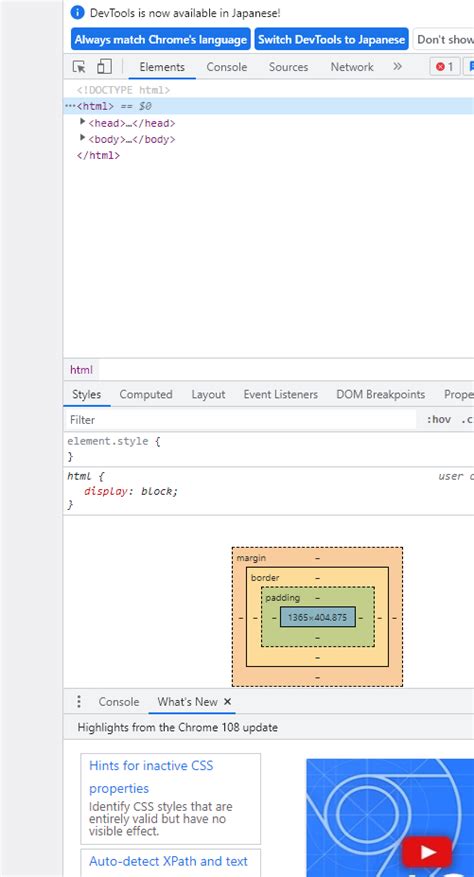This screenshot has height=877, width=474.
Task: Open the drawer Console tab
Action: (119, 701)
